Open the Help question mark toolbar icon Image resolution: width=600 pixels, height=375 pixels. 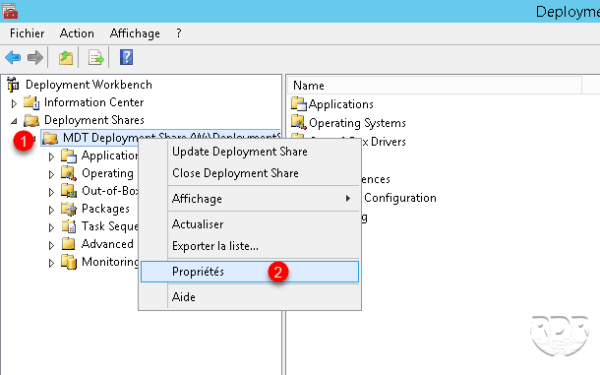point(126,57)
